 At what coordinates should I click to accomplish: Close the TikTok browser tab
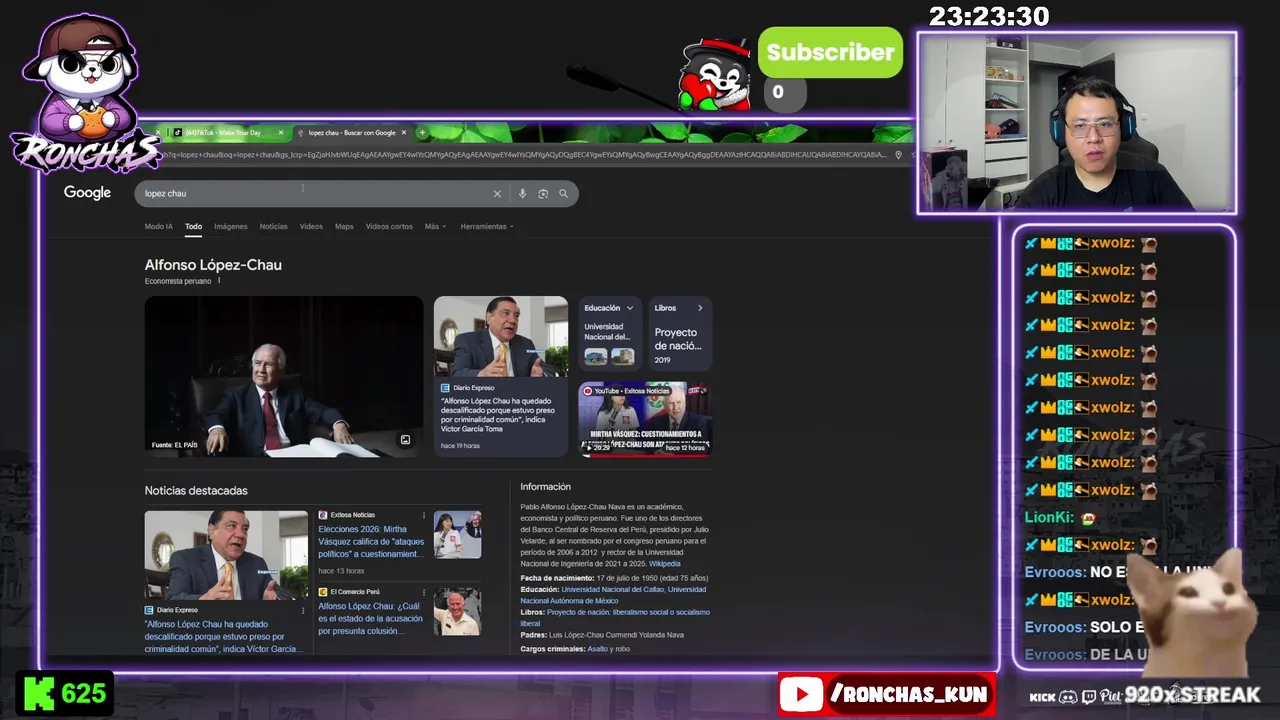[x=281, y=132]
